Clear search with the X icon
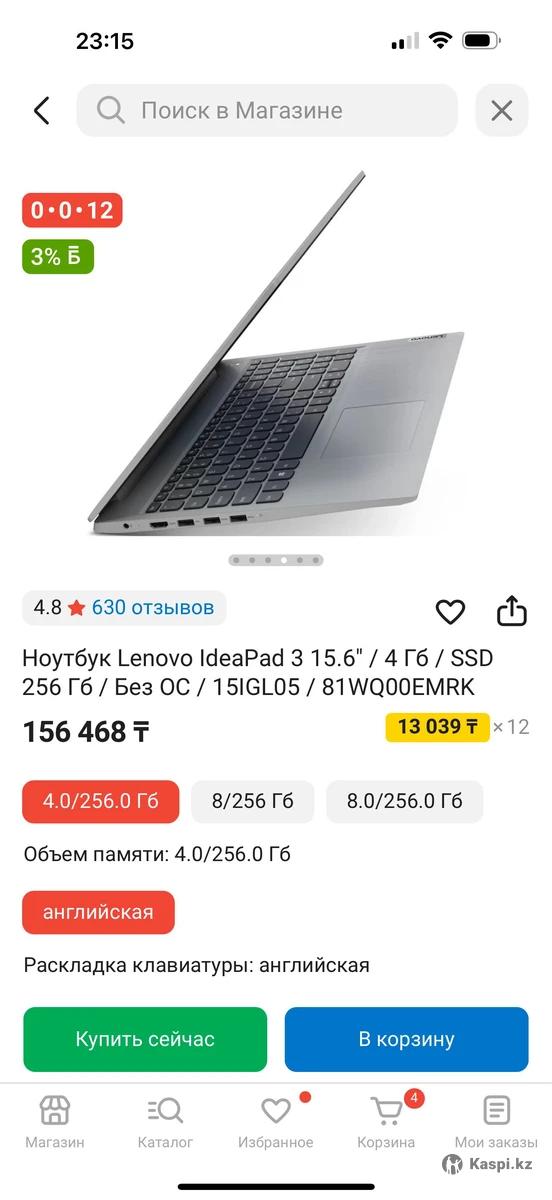552x1200 pixels. (501, 110)
